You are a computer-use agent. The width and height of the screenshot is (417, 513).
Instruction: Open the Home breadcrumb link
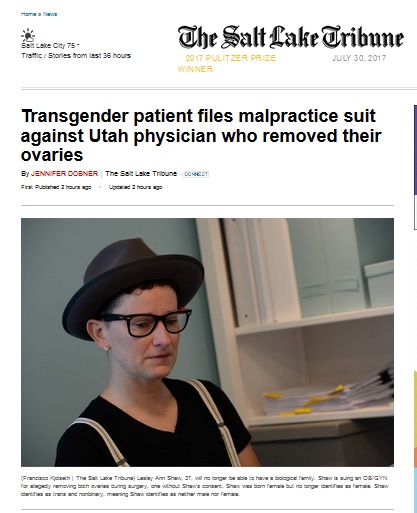click(x=28, y=14)
